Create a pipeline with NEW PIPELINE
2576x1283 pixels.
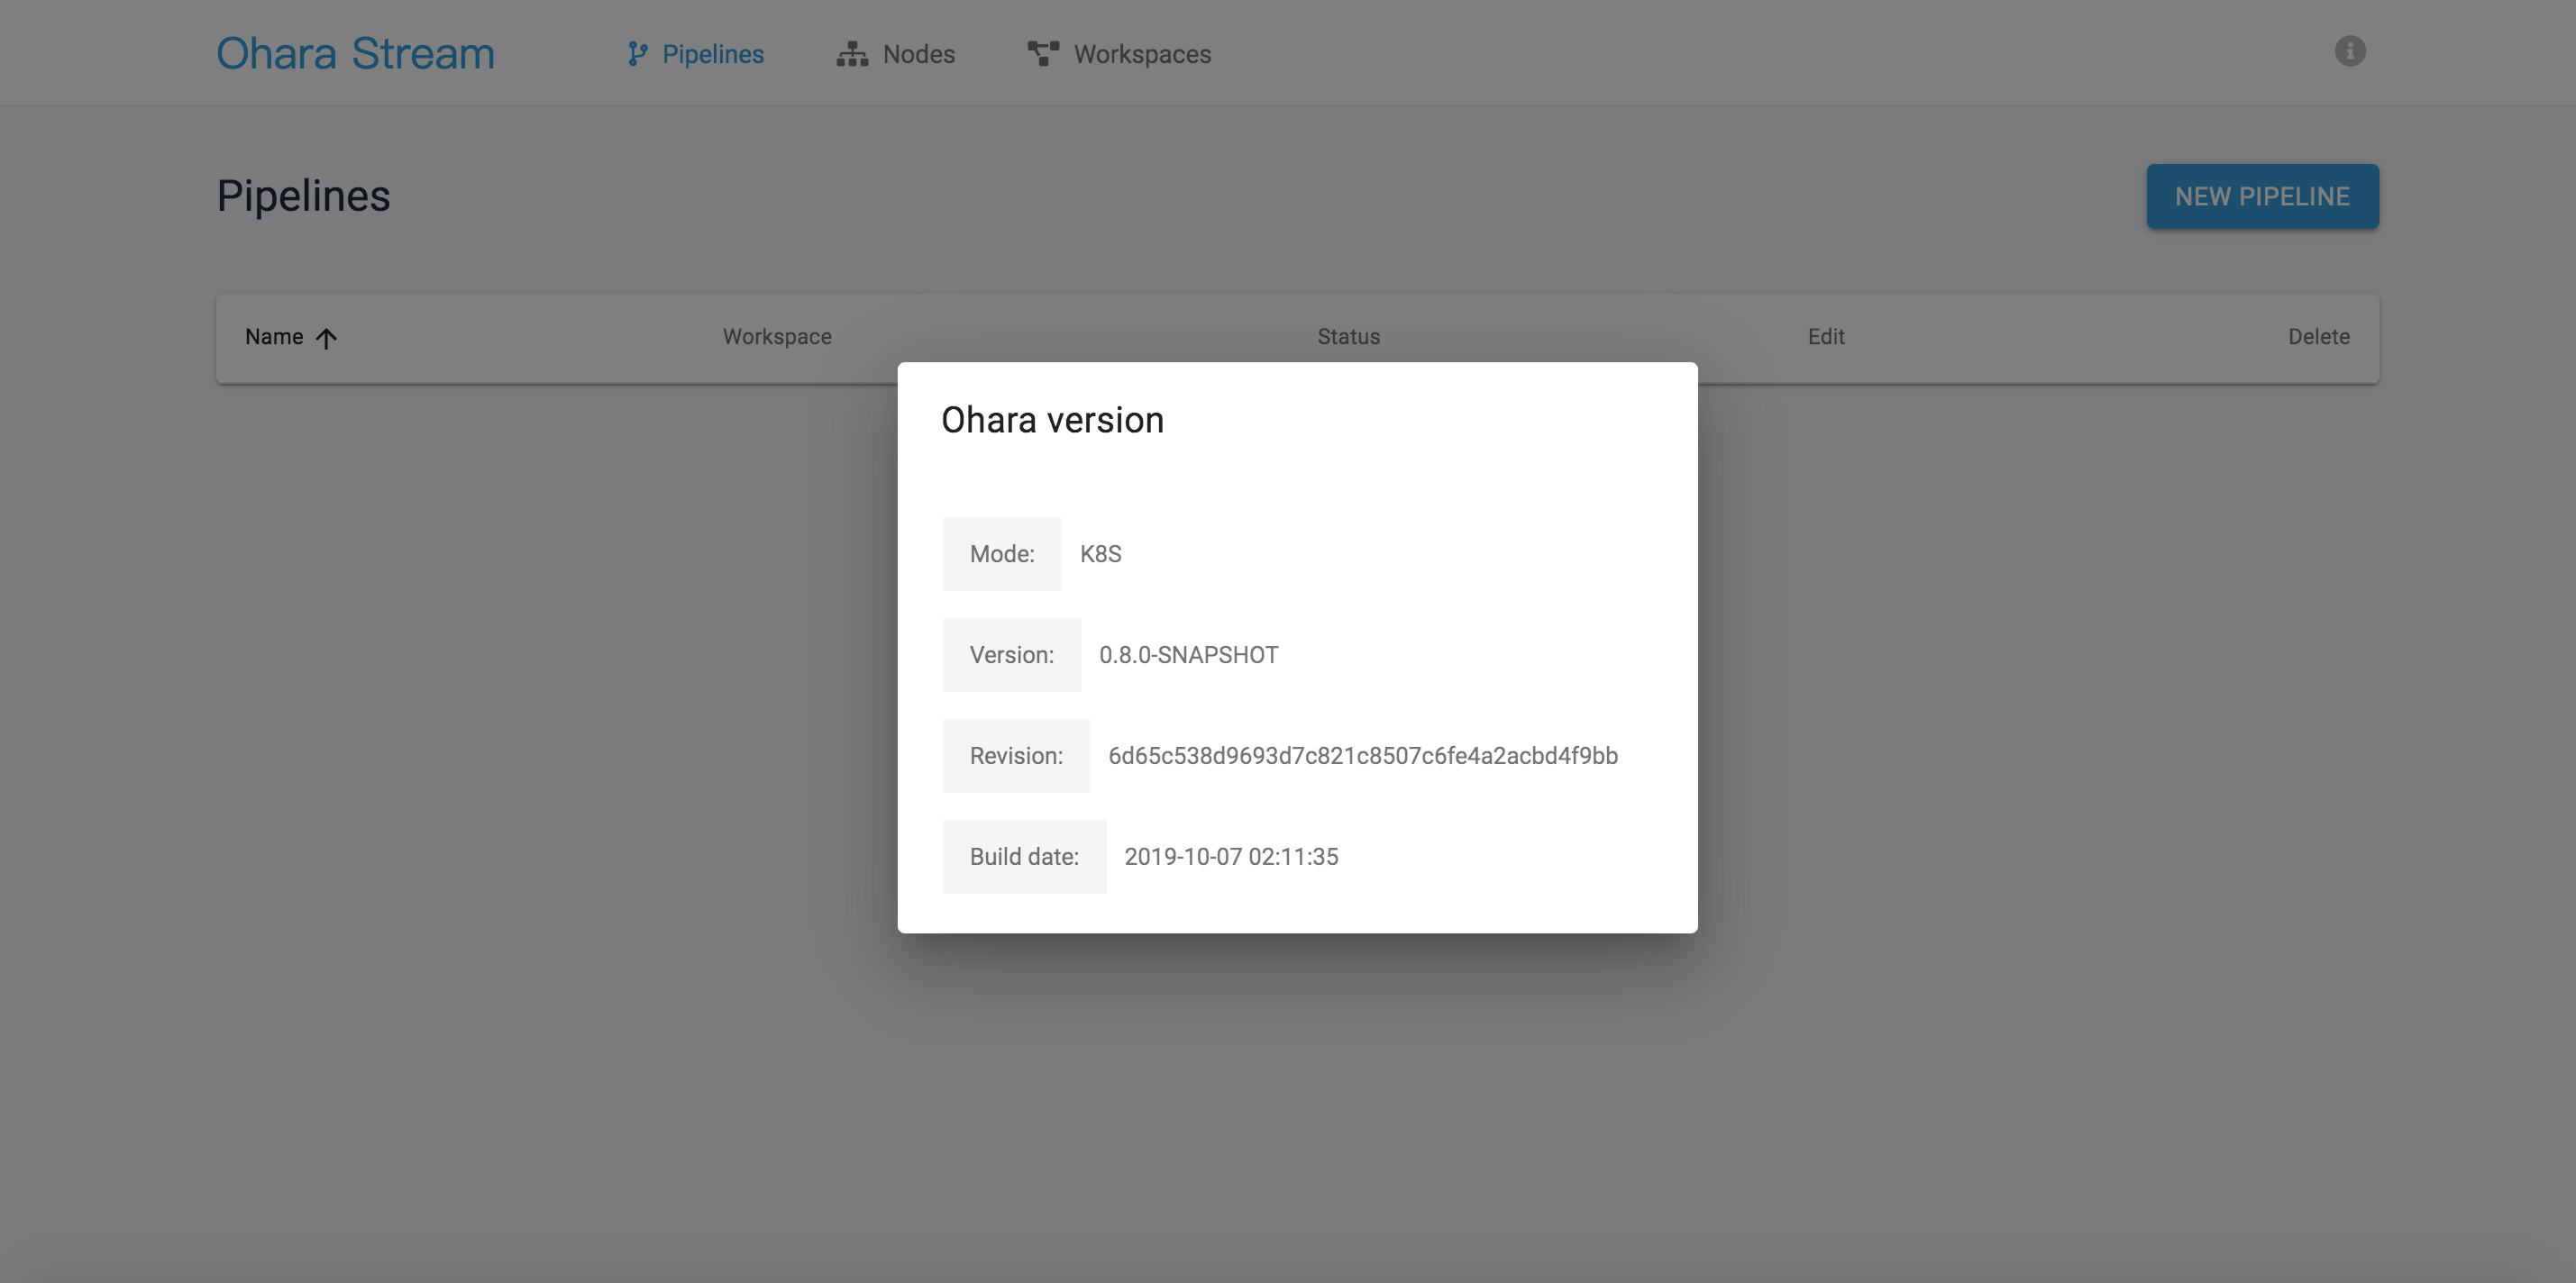[2262, 196]
